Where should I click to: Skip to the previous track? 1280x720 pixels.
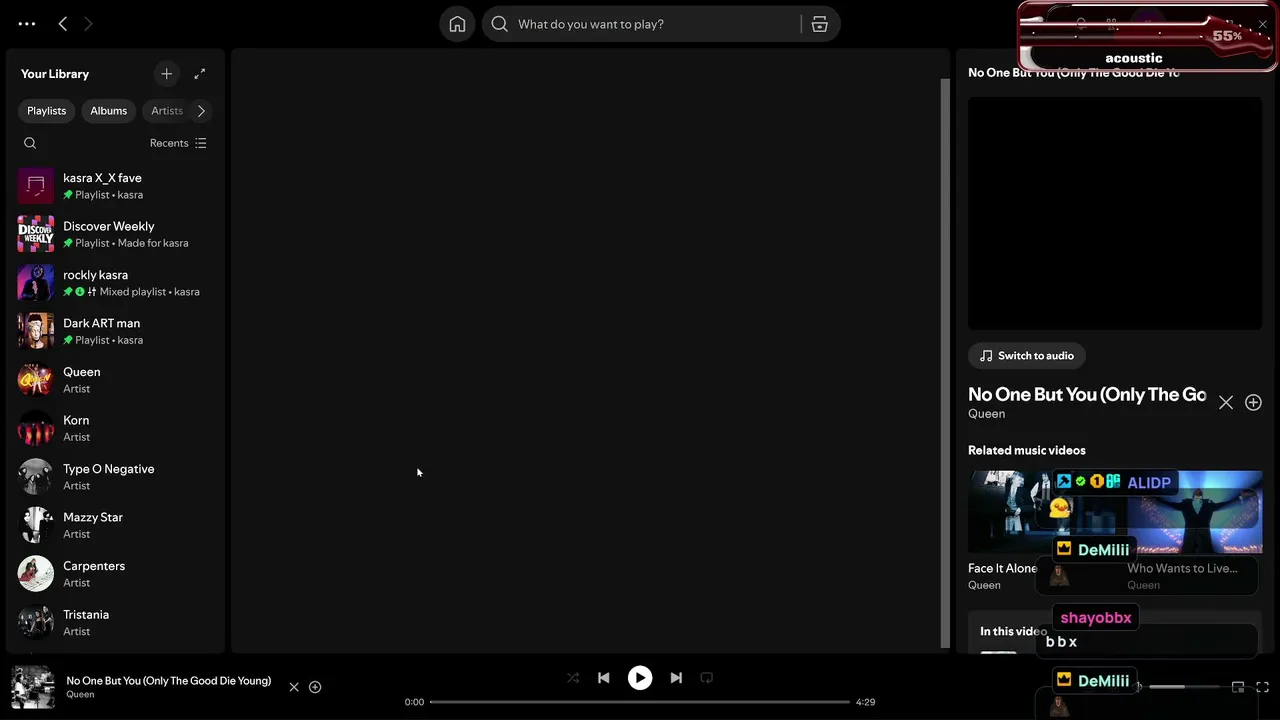(x=604, y=678)
